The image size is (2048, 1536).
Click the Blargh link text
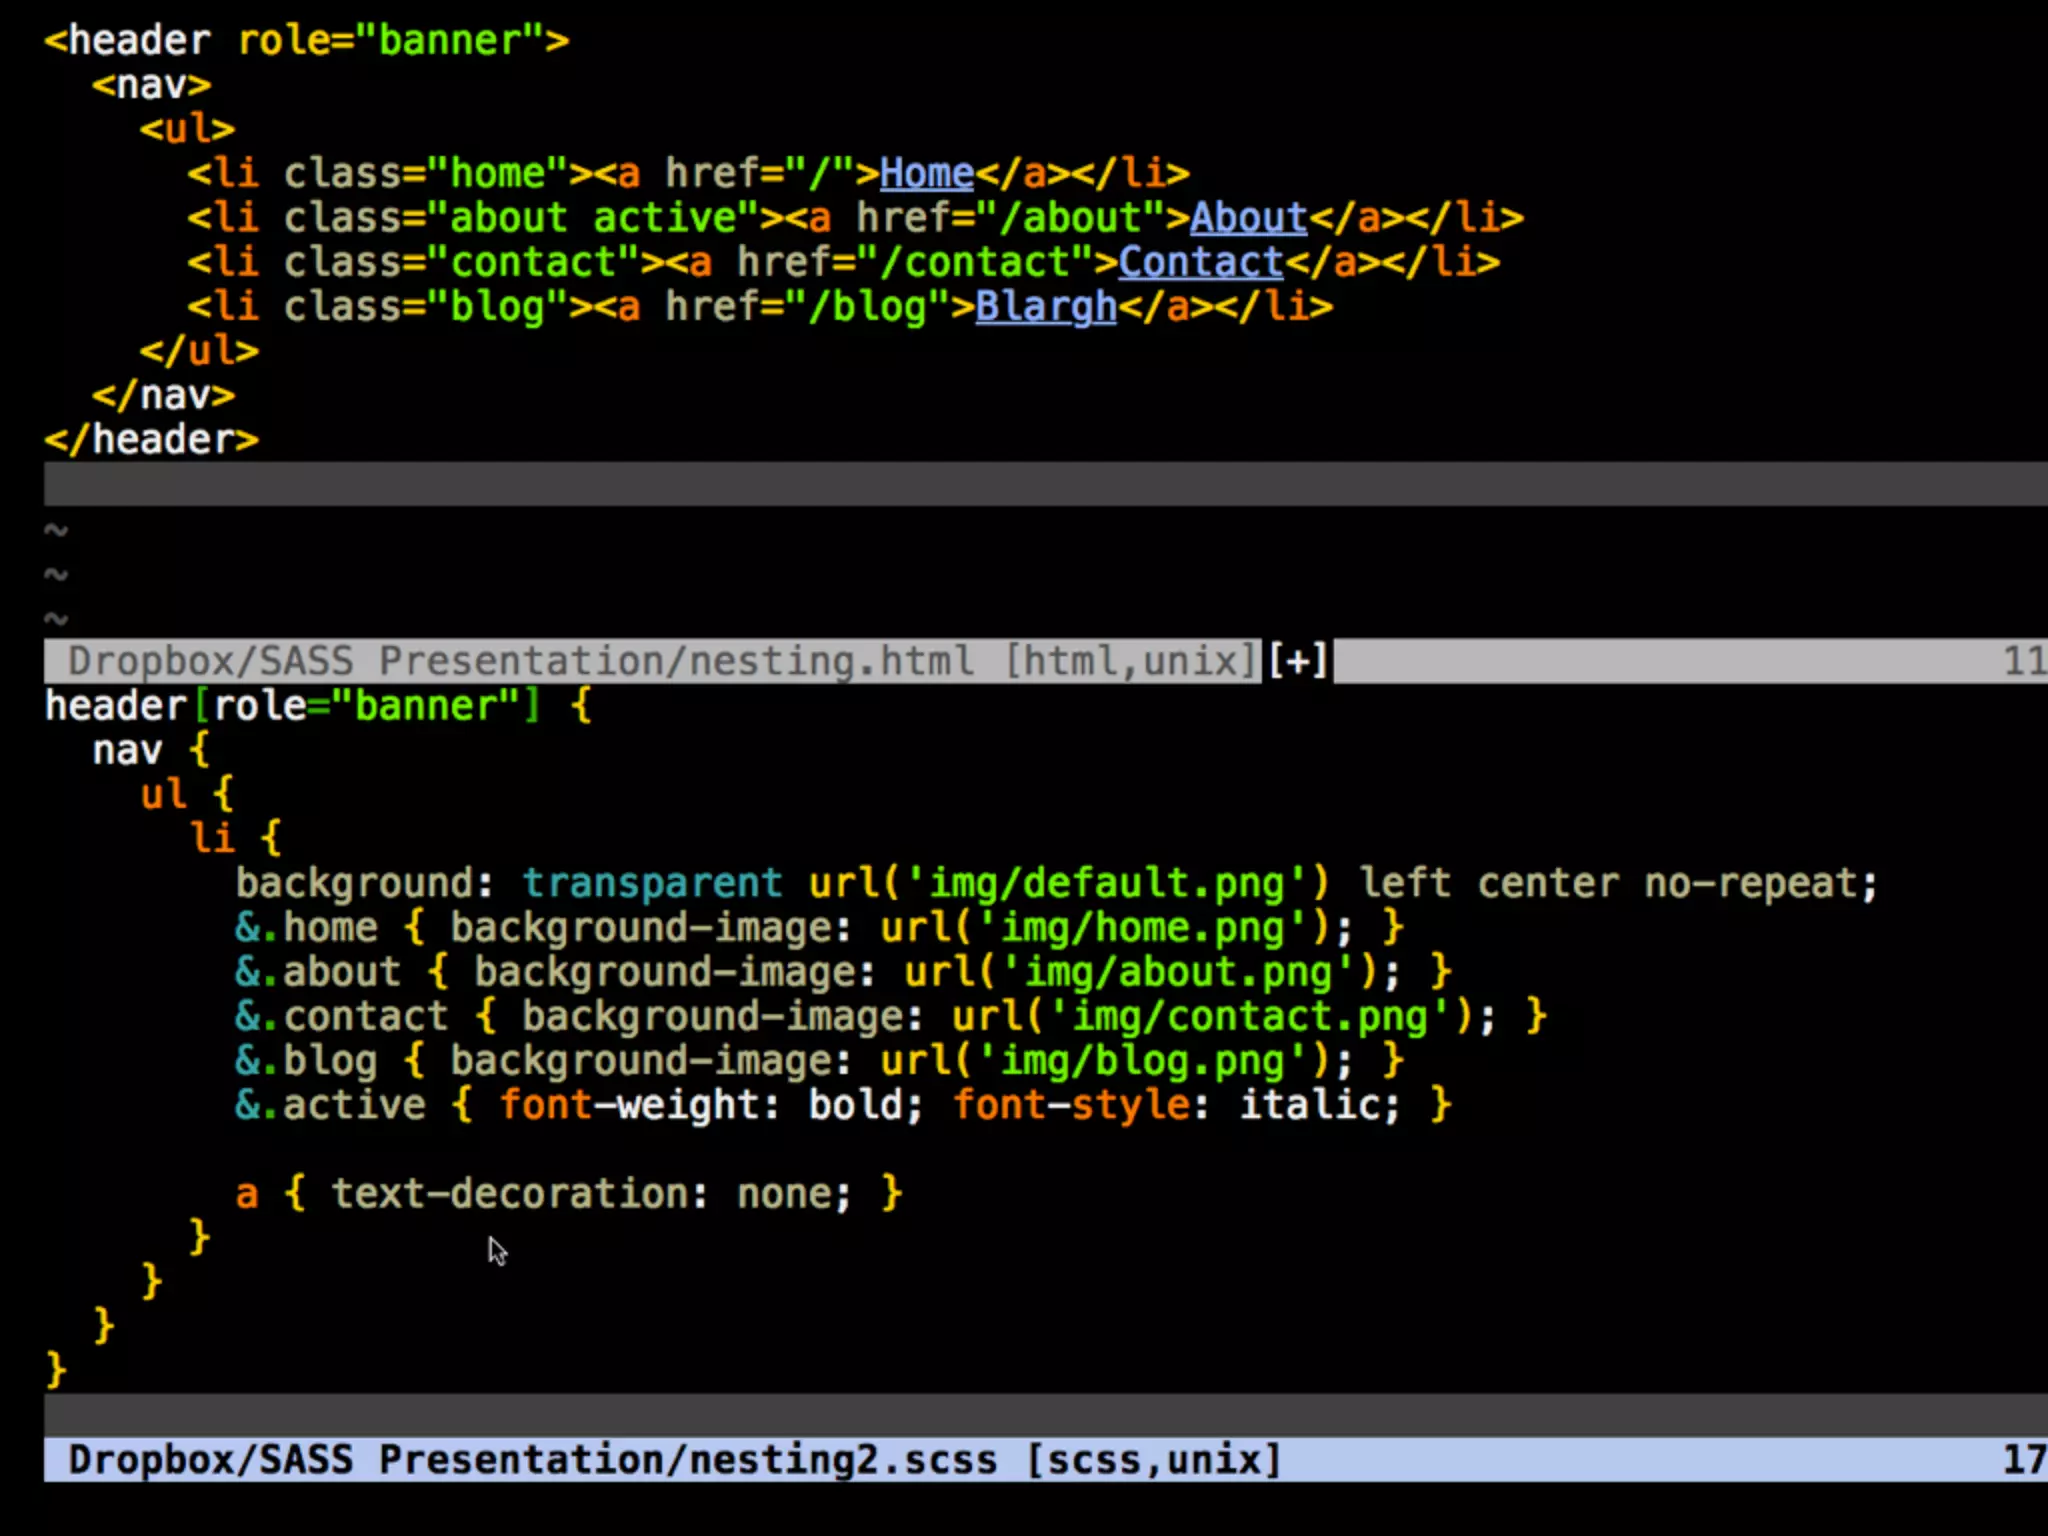1045,307
